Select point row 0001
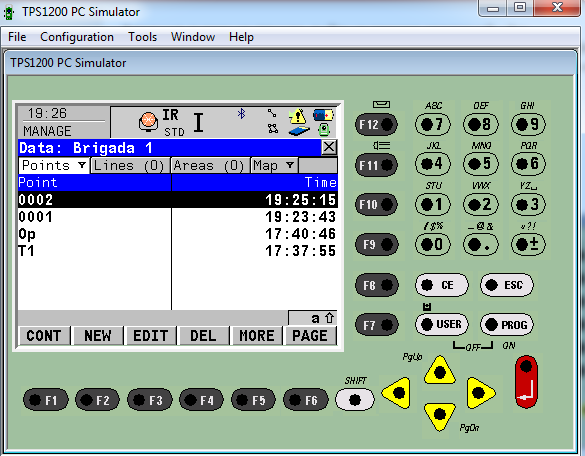Screen dimensions: 585x456 178,217
